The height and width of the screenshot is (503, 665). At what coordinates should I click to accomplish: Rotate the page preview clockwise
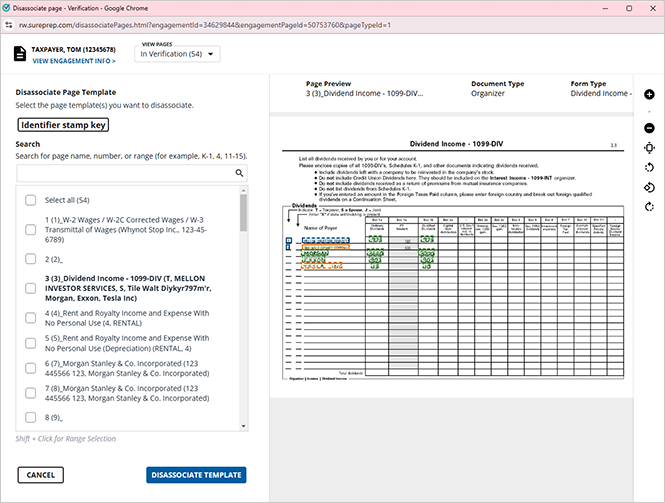point(650,207)
